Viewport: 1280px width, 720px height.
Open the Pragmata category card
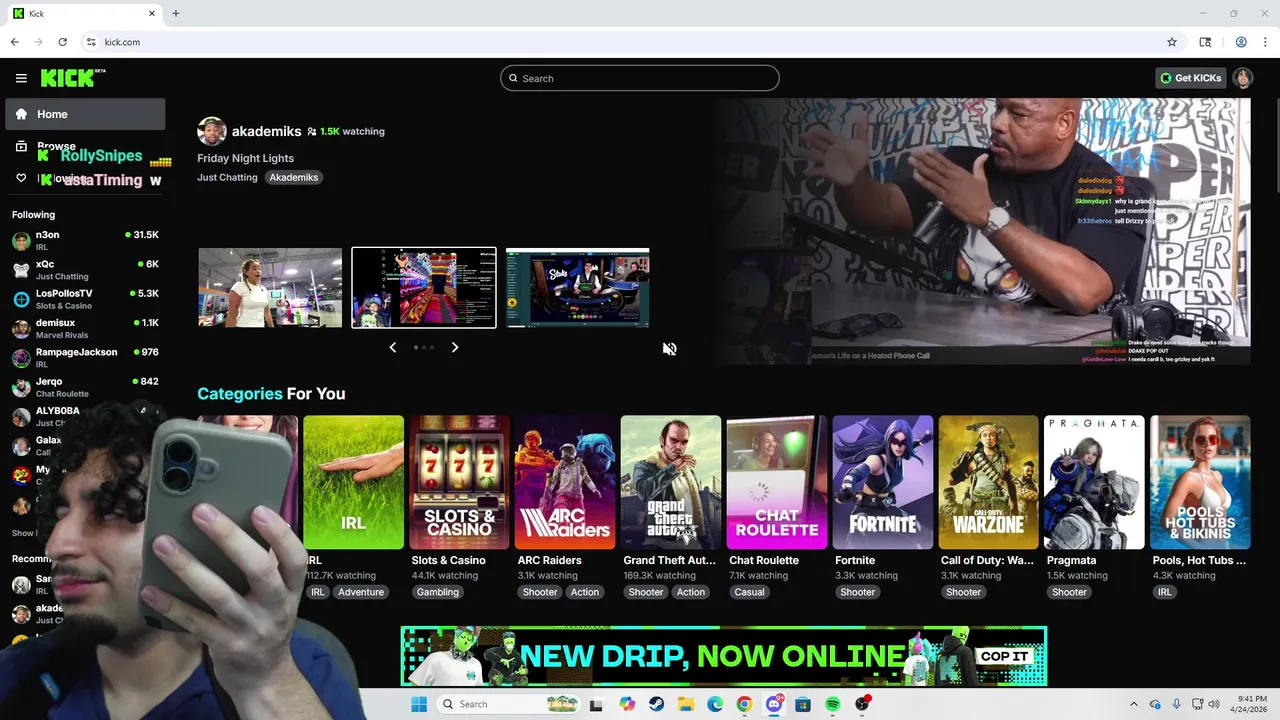pos(1095,482)
